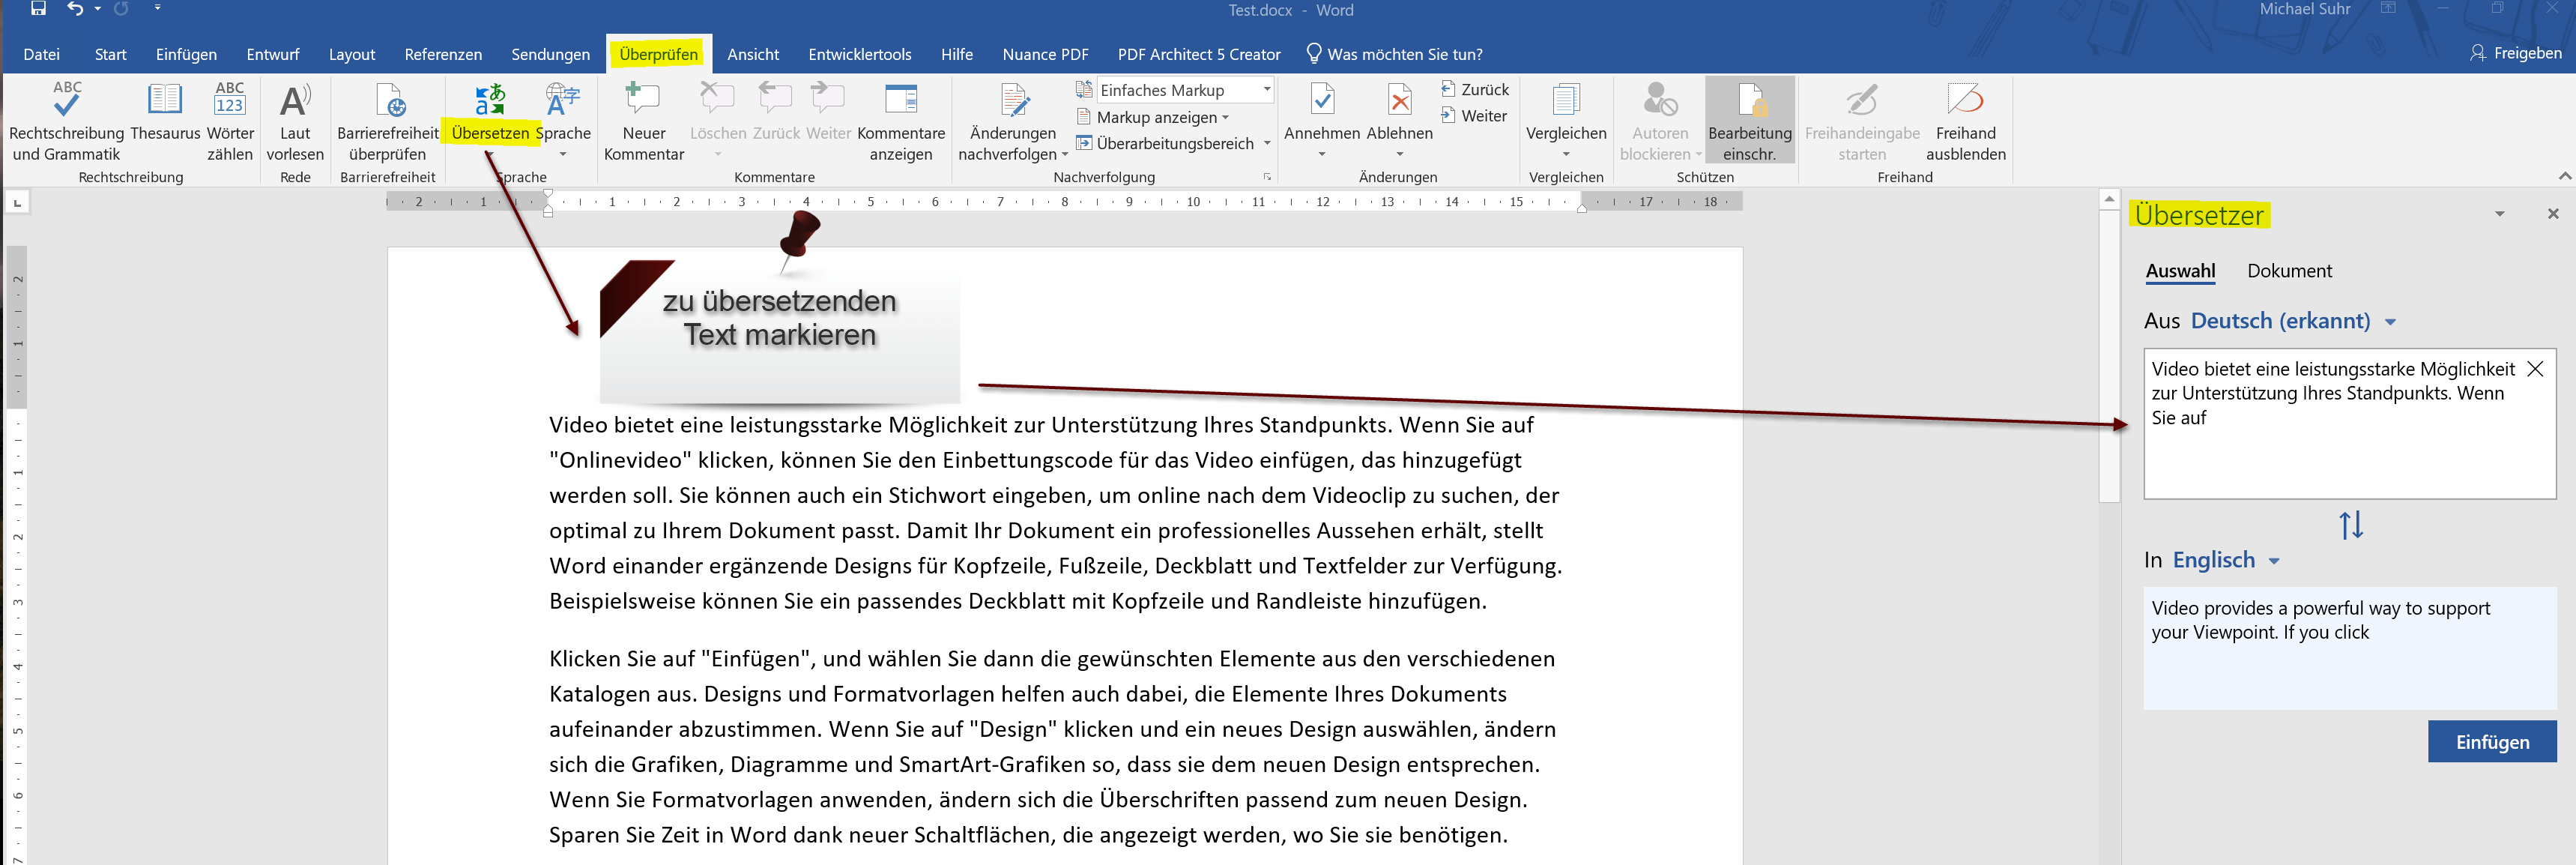The image size is (2576, 865).
Task: Open Rechtschreibung und Grammatik check
Action: pos(67,122)
